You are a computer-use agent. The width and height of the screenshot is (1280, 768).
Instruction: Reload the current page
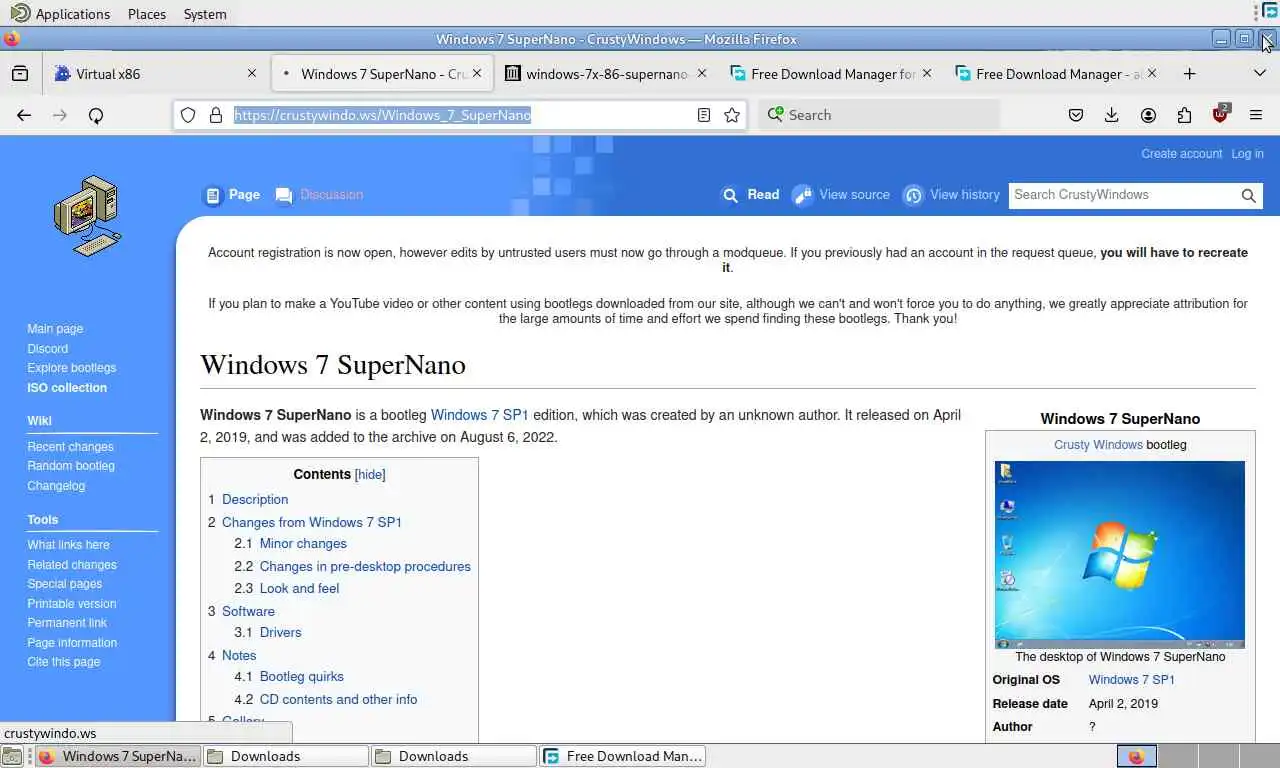click(x=96, y=115)
